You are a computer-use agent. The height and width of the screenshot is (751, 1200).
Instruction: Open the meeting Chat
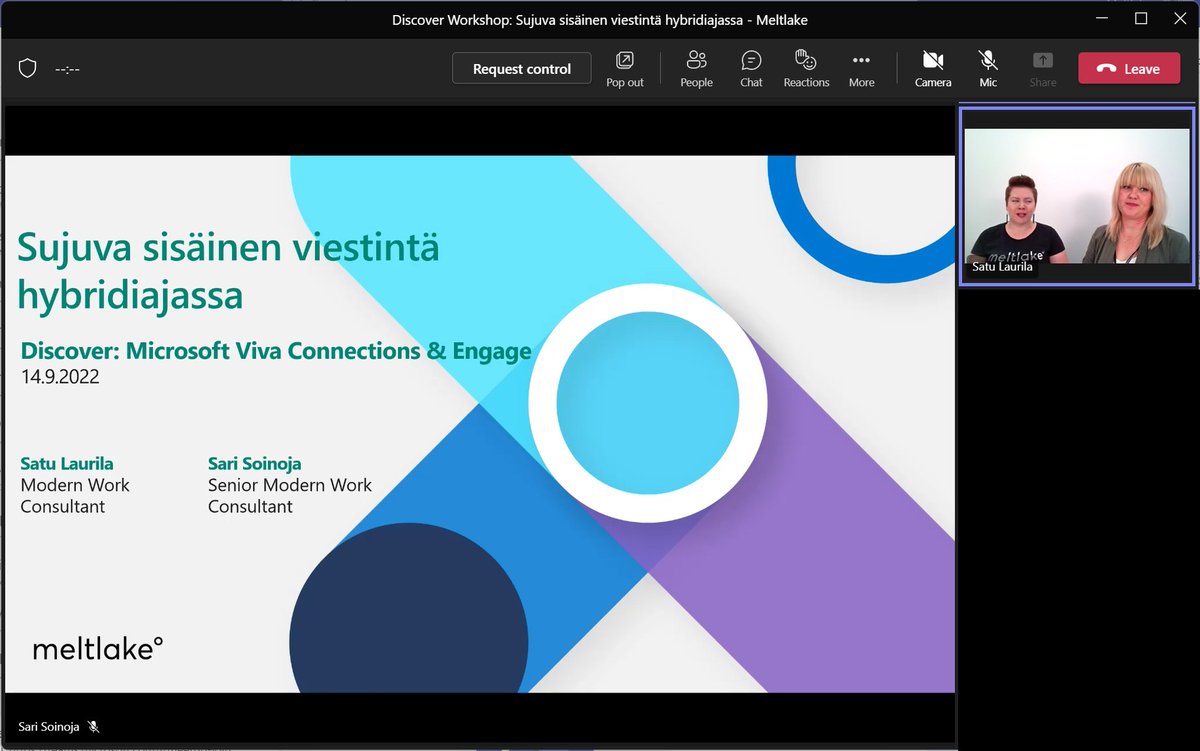point(751,69)
